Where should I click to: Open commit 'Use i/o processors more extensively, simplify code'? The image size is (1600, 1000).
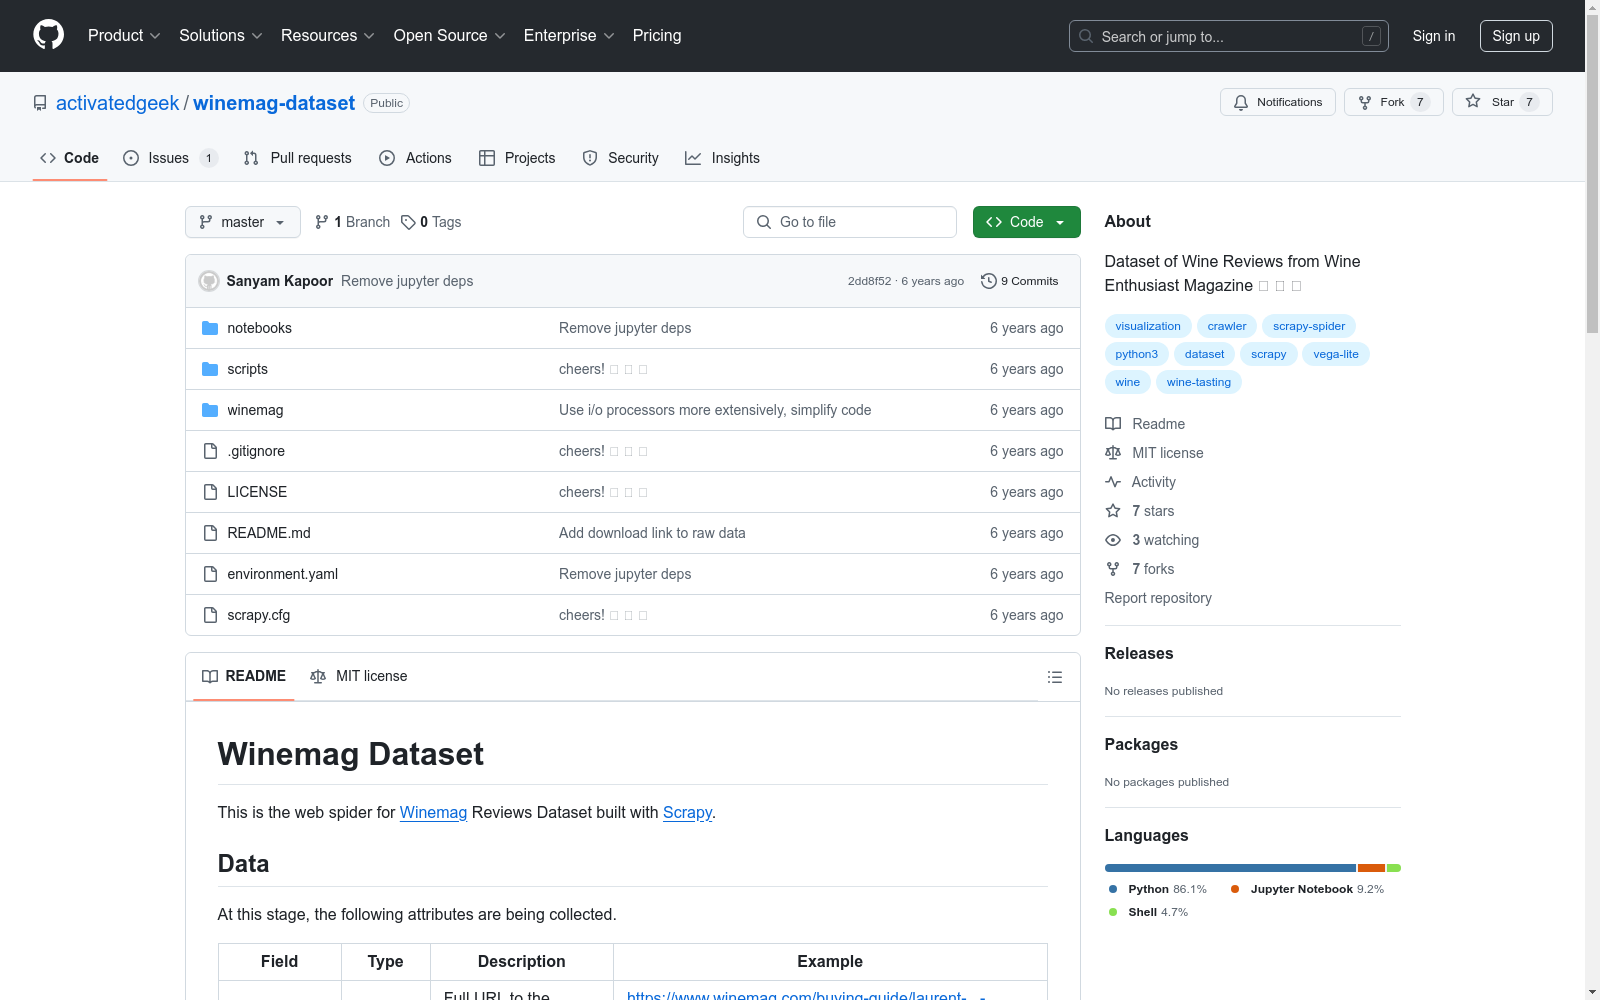[x=715, y=410]
